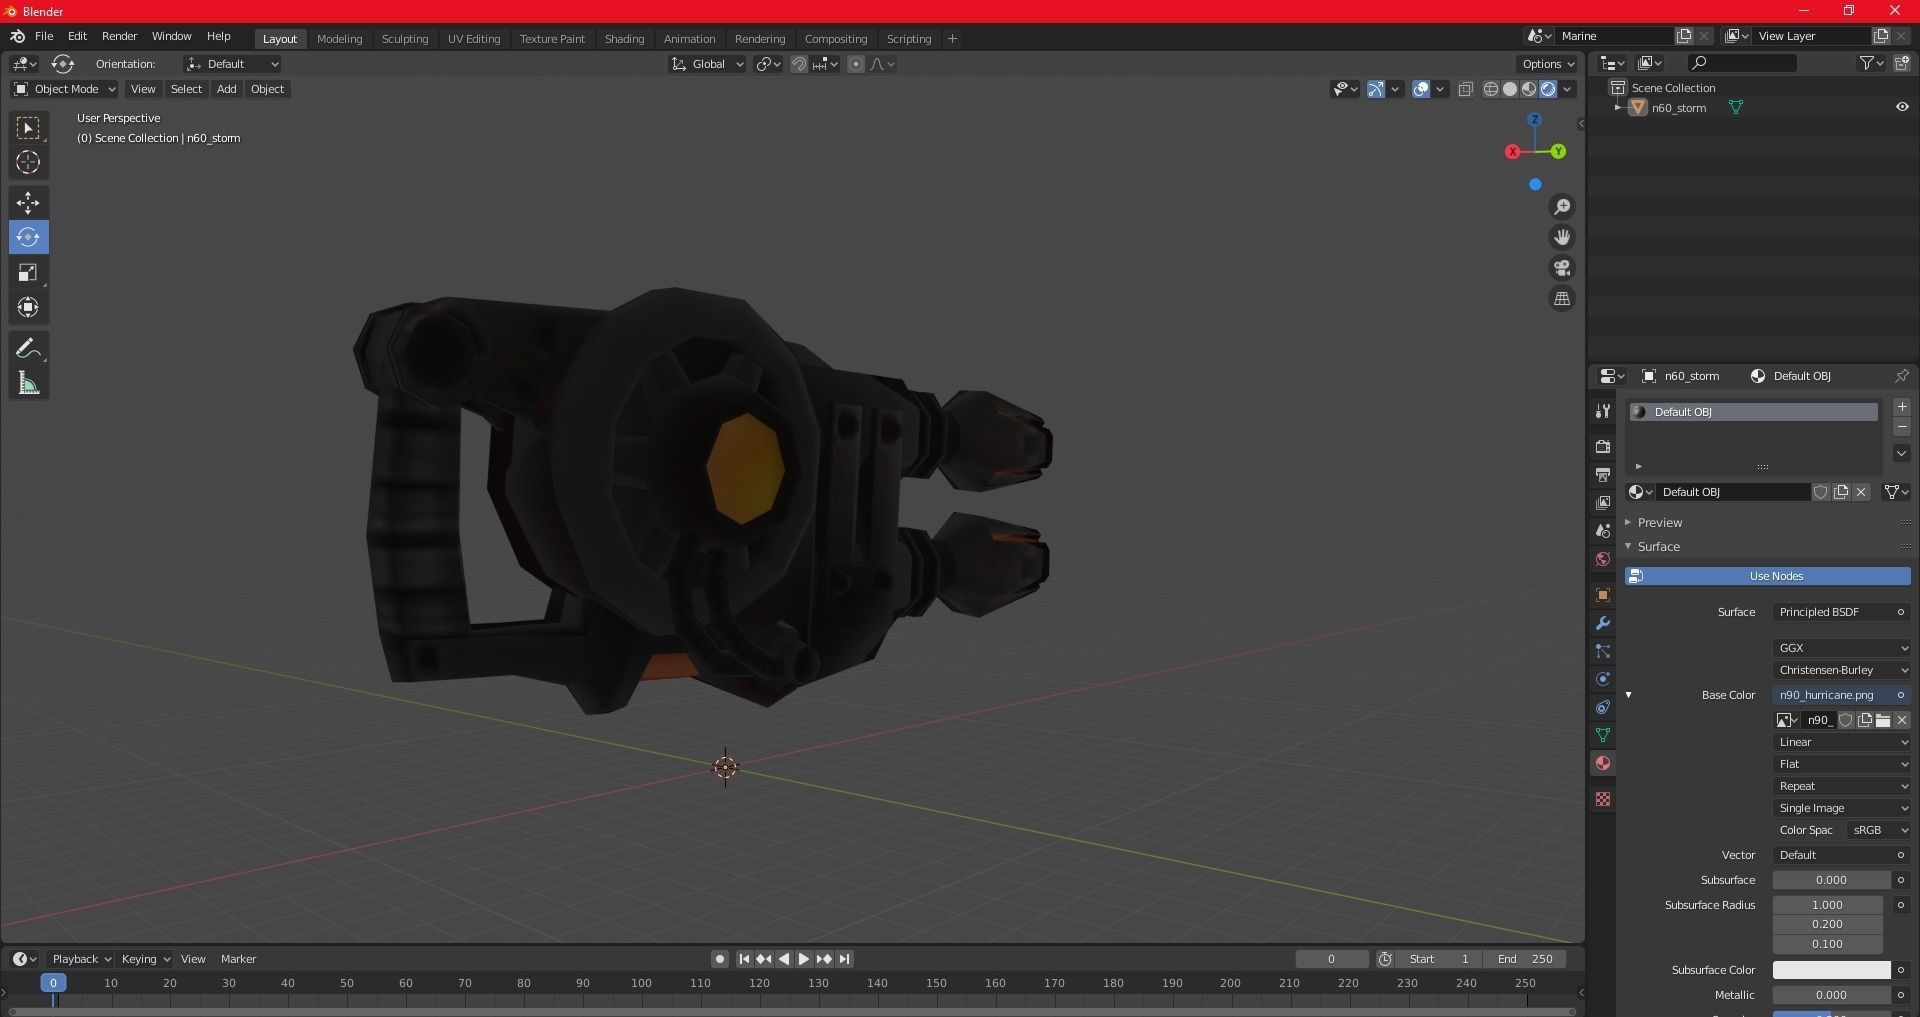Viewport: 1920px width, 1017px height.
Task: Adjust the Subsurface value slider
Action: point(1831,880)
